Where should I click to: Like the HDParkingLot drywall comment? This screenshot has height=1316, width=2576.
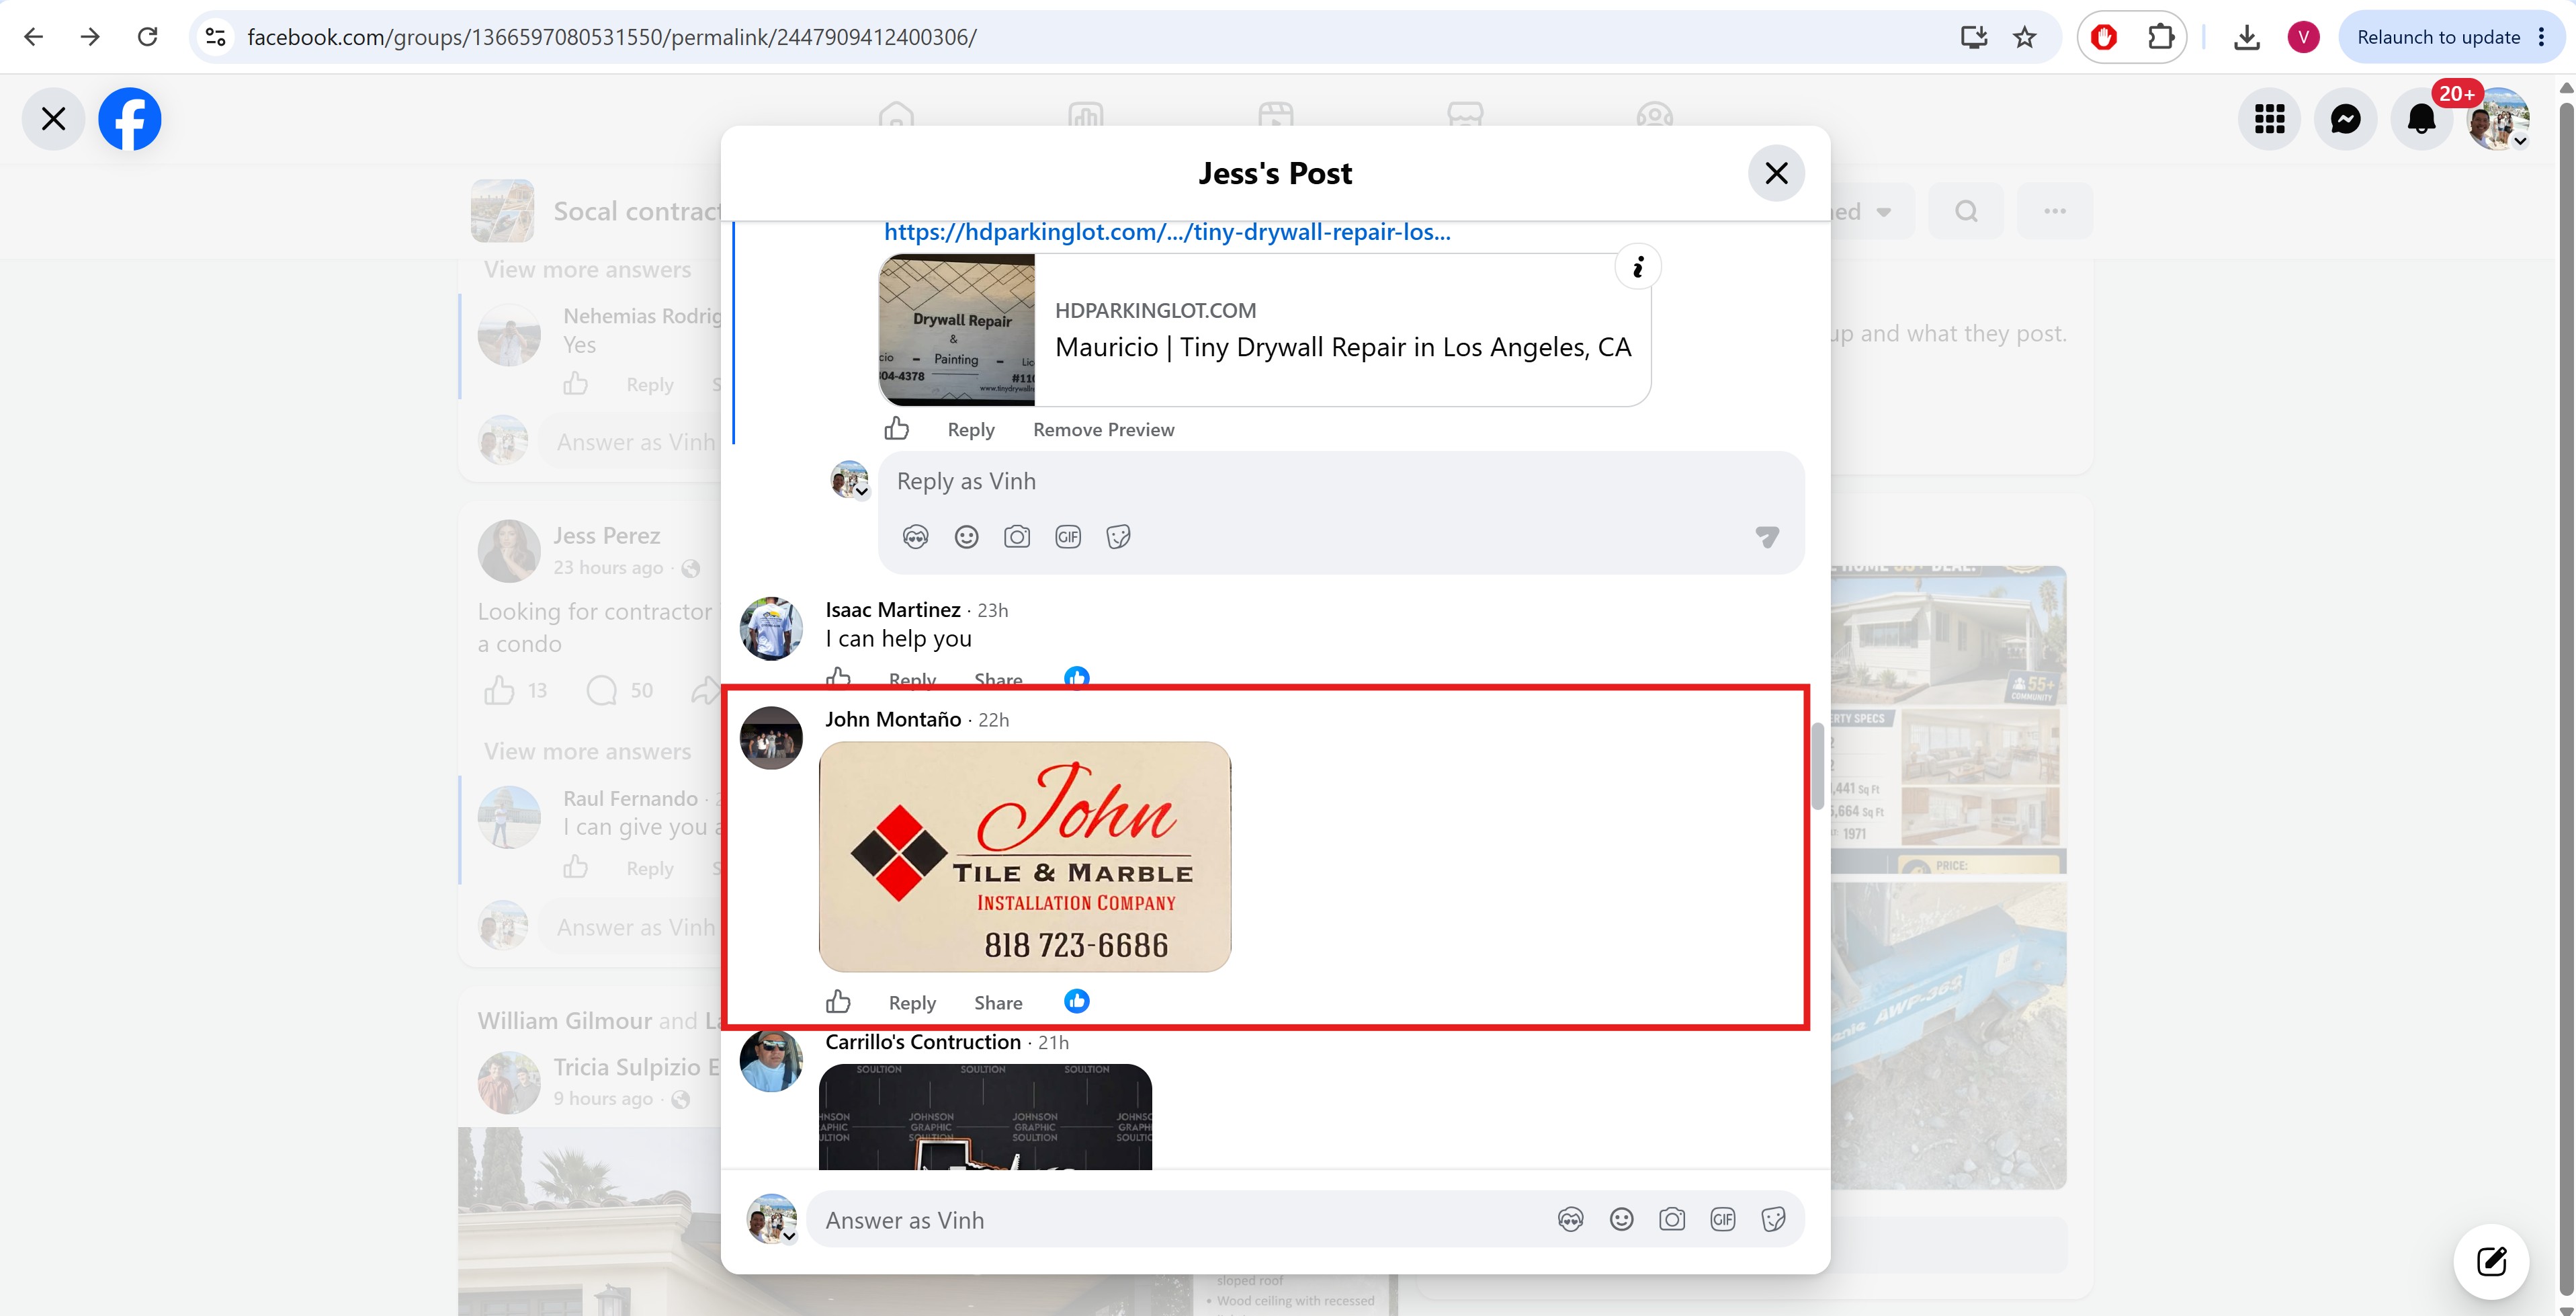point(897,429)
